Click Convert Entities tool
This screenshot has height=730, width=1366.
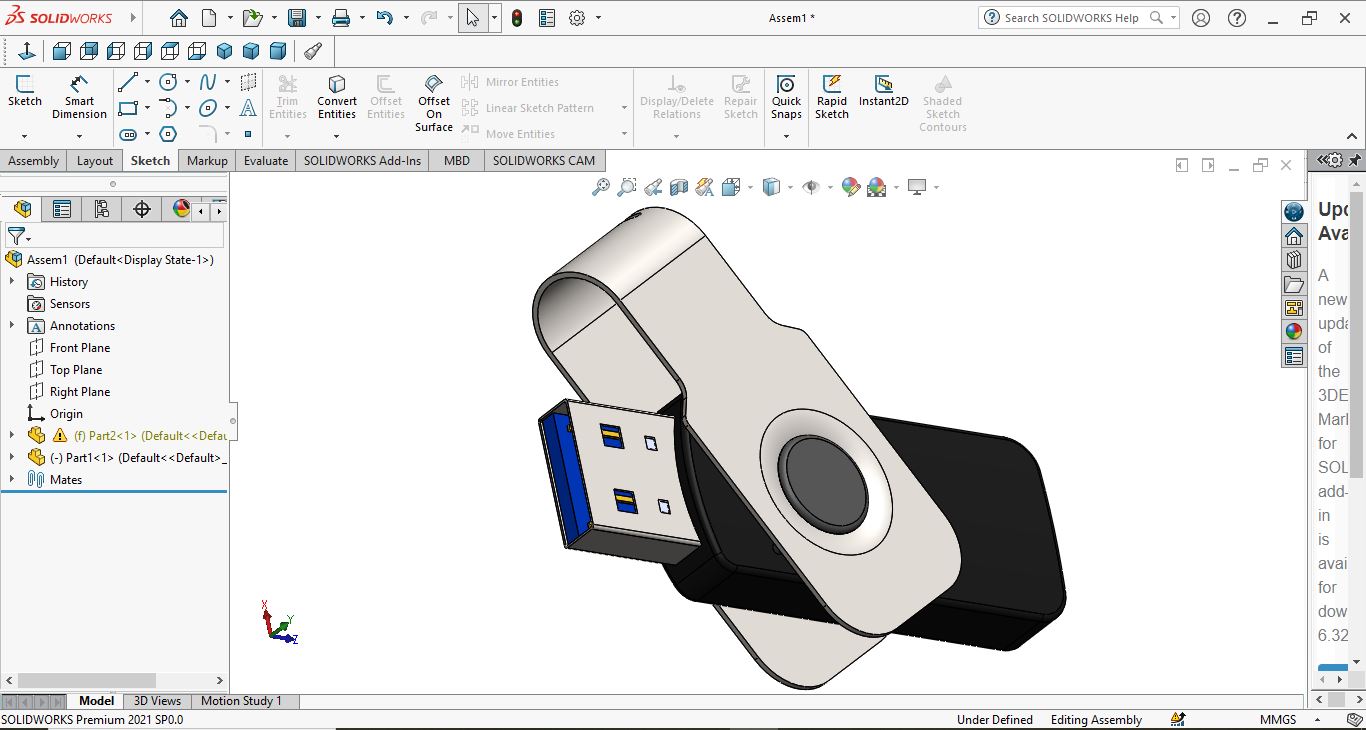point(337,97)
